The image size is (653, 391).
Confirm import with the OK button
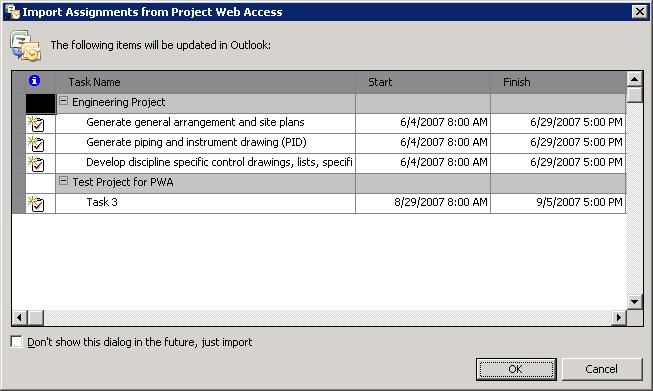[516, 369]
